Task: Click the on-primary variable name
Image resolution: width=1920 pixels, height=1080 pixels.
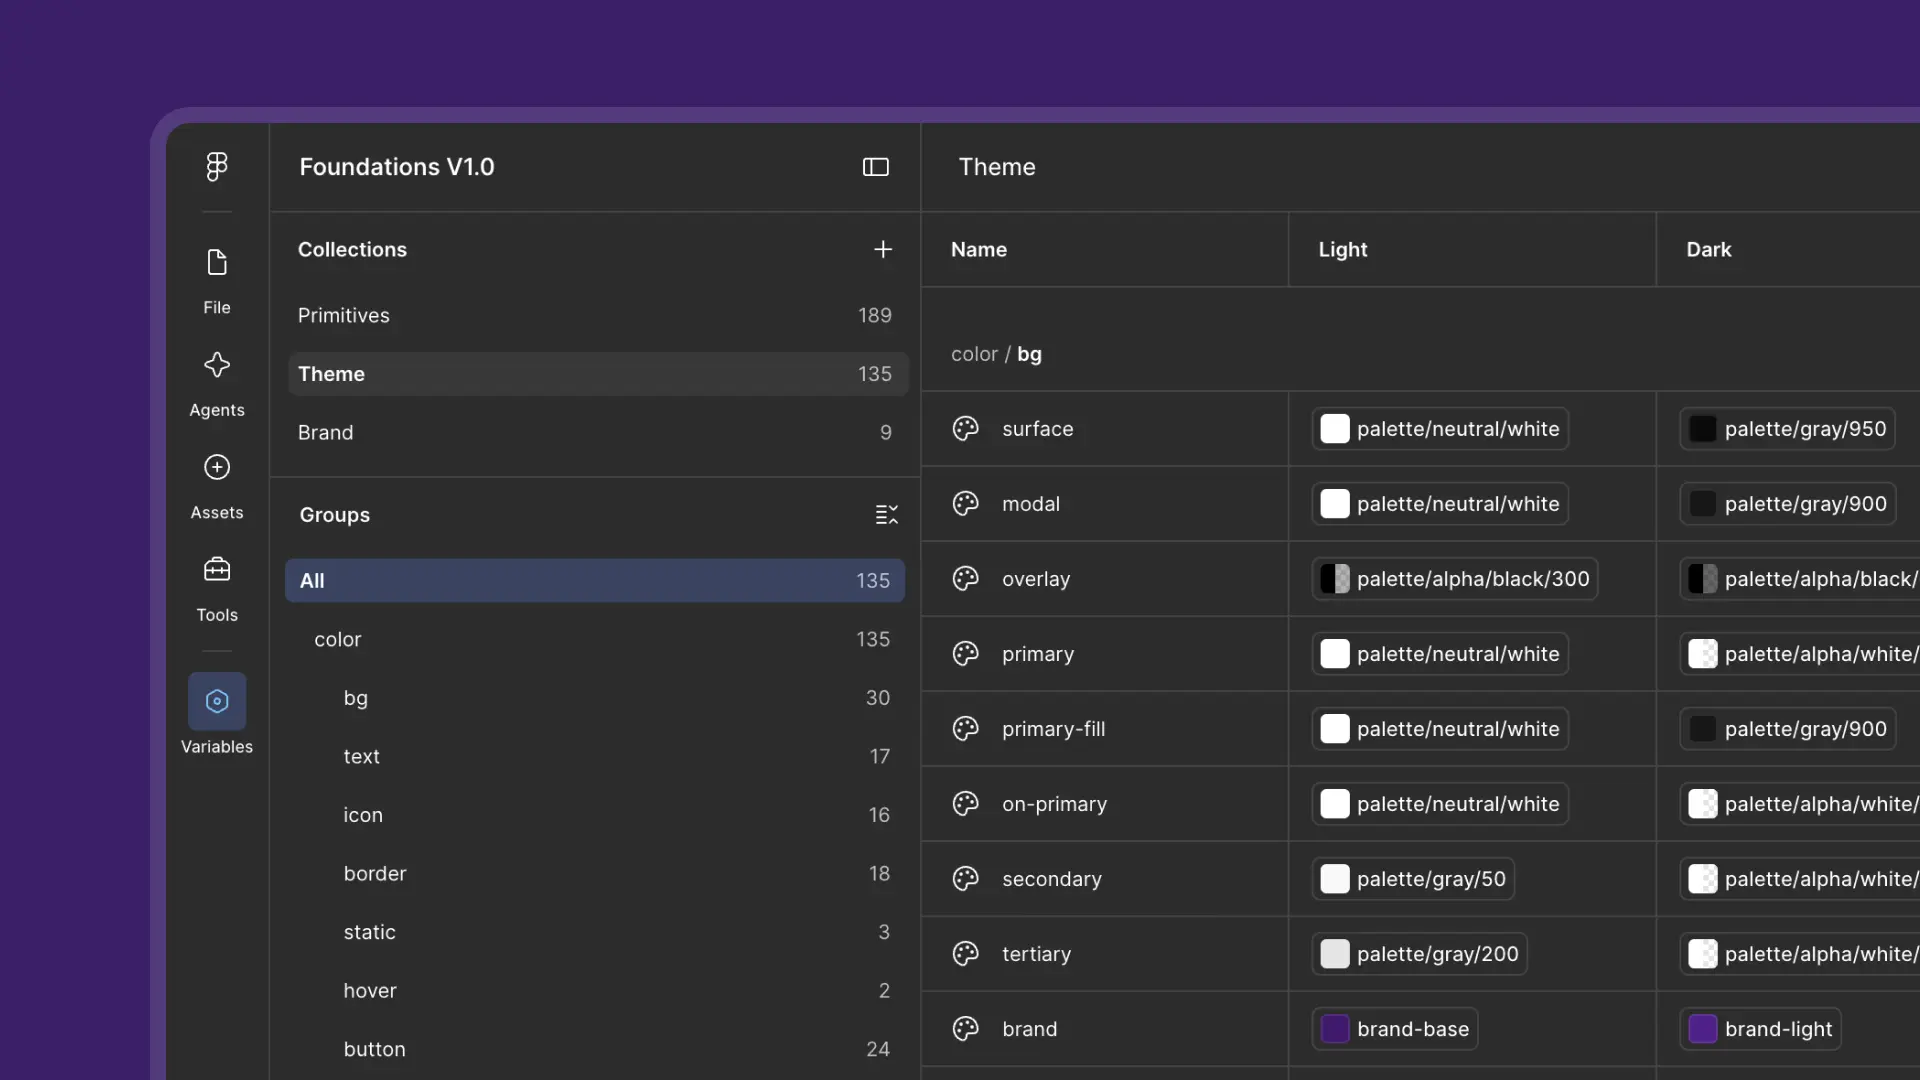Action: click(1055, 804)
